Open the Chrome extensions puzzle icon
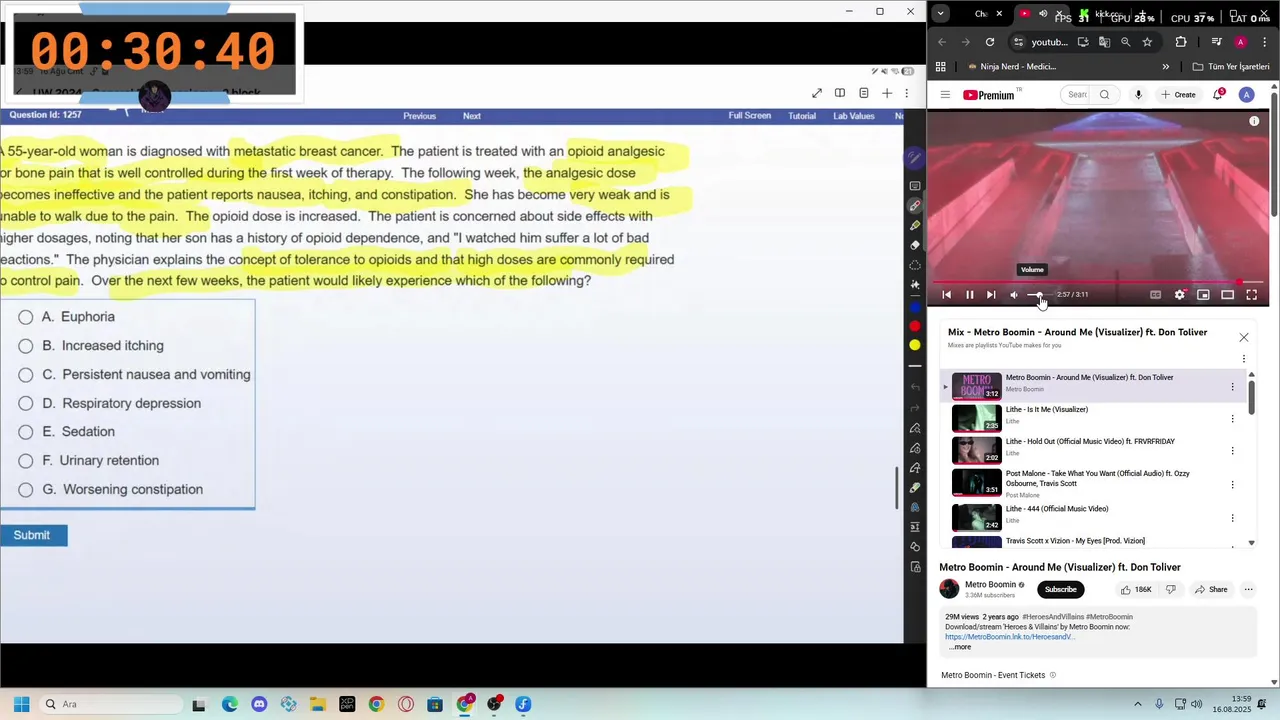Viewport: 1280px width, 720px height. pyautogui.click(x=1181, y=42)
